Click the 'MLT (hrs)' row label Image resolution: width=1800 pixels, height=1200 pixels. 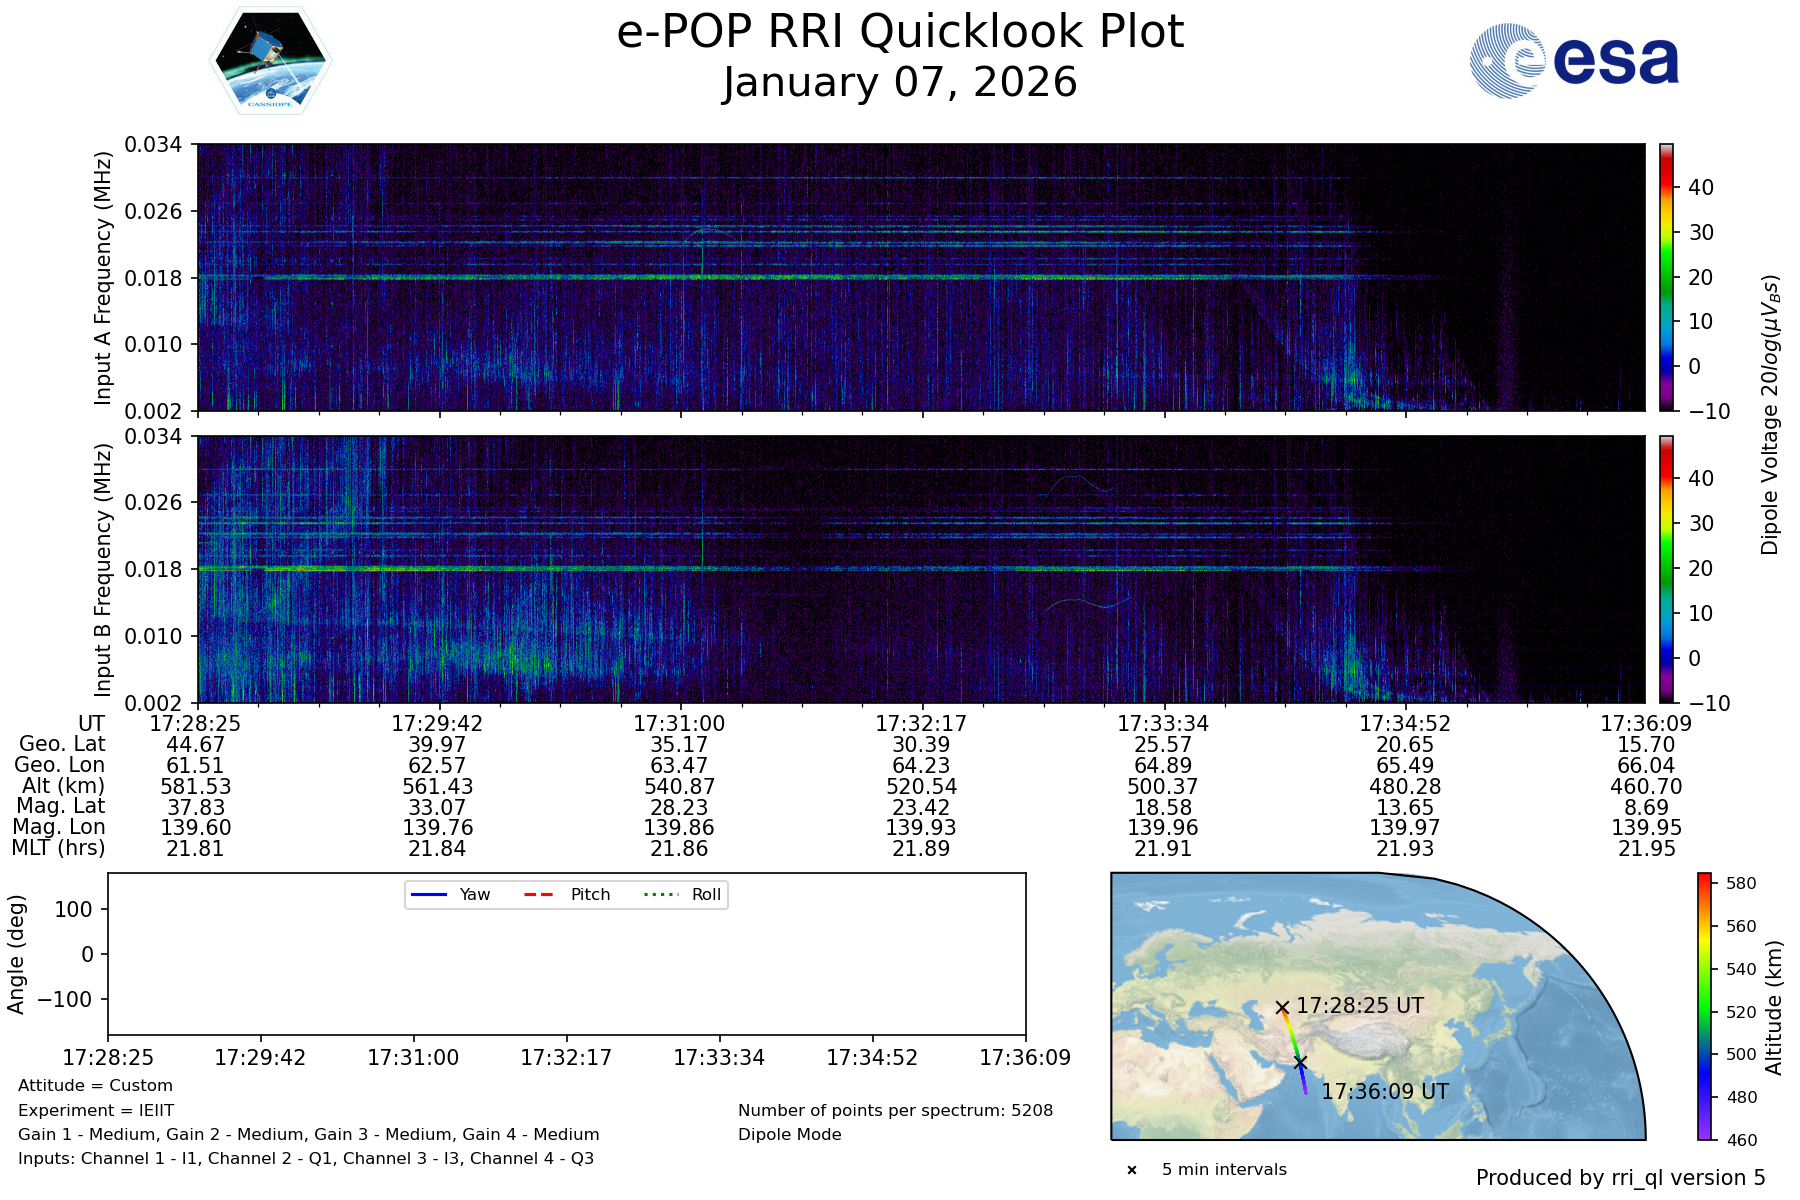coord(58,848)
